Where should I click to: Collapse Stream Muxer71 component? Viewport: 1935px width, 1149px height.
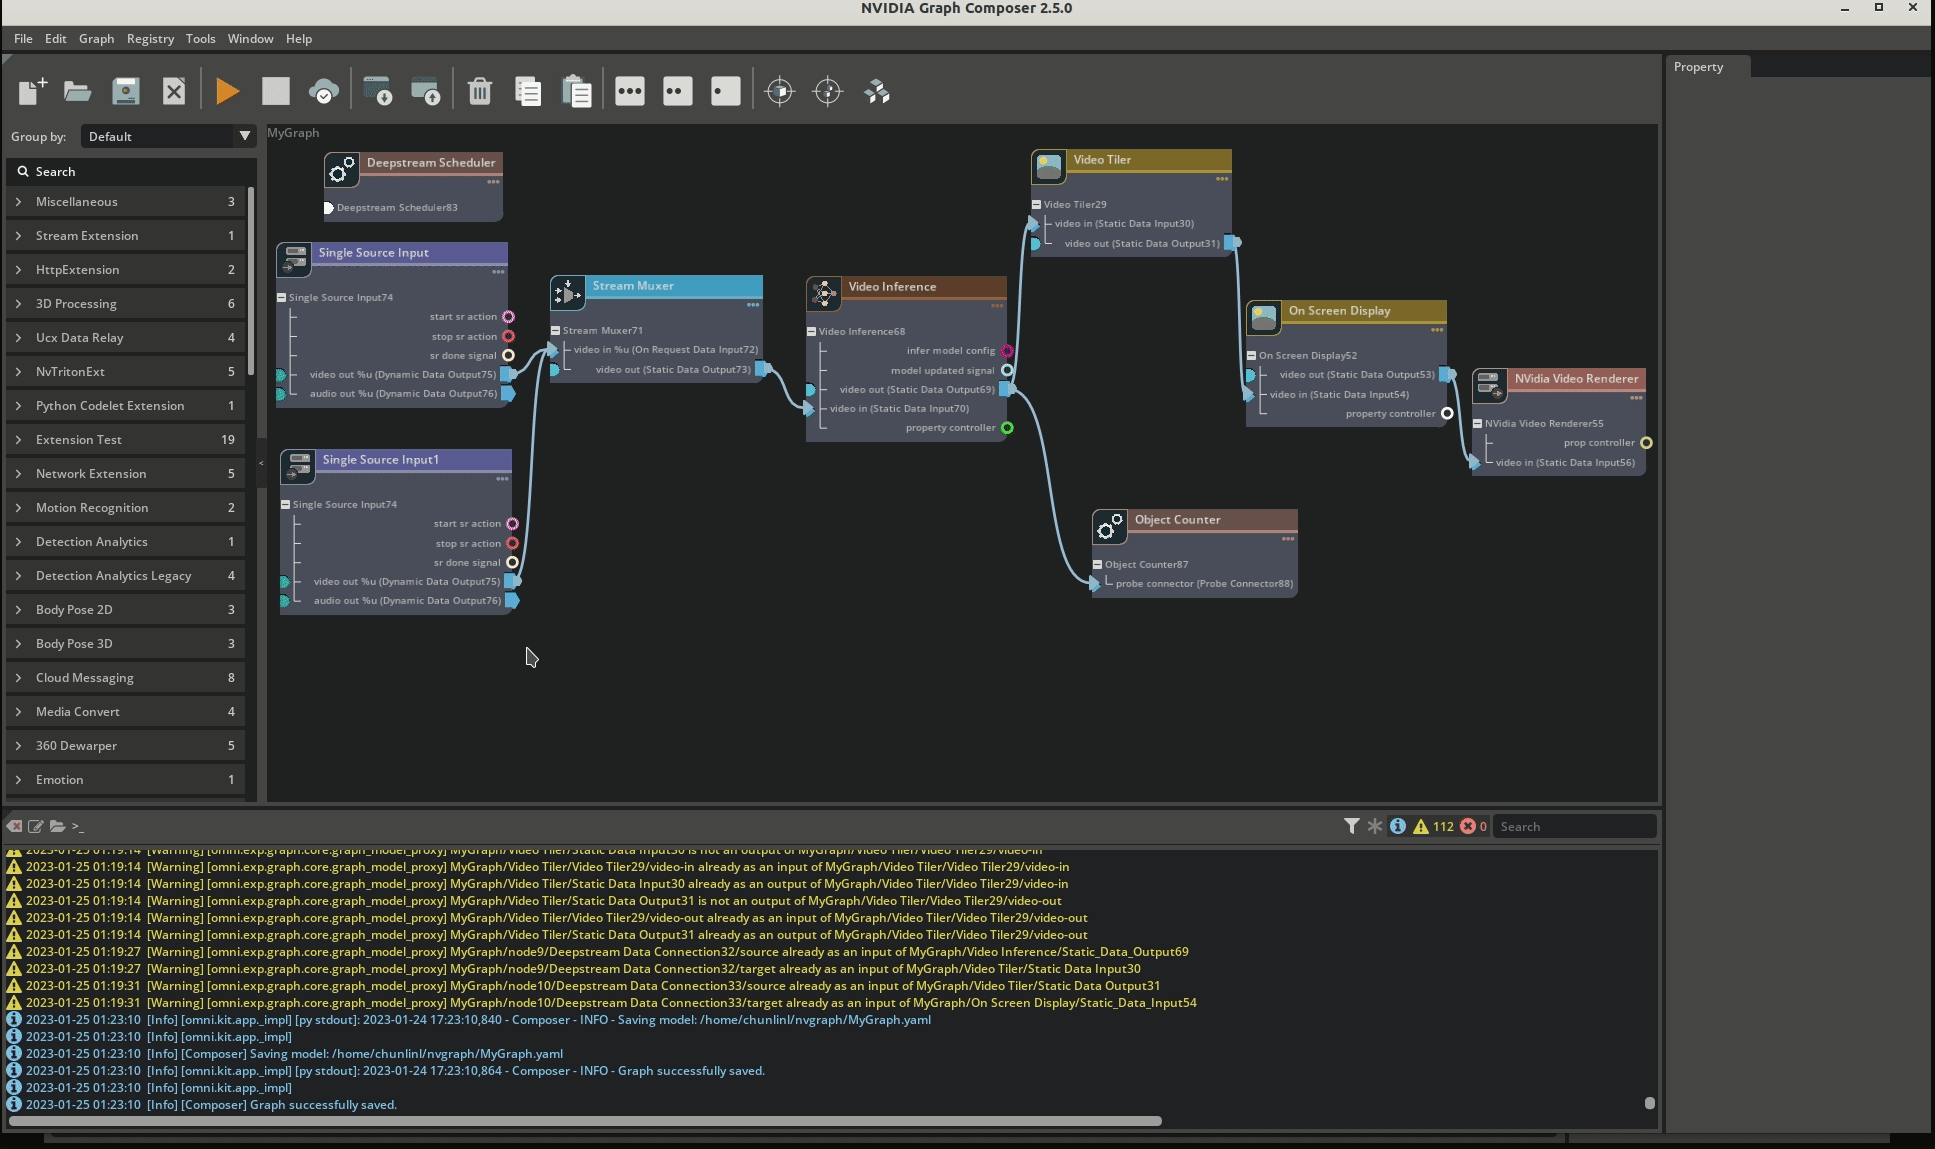556,330
